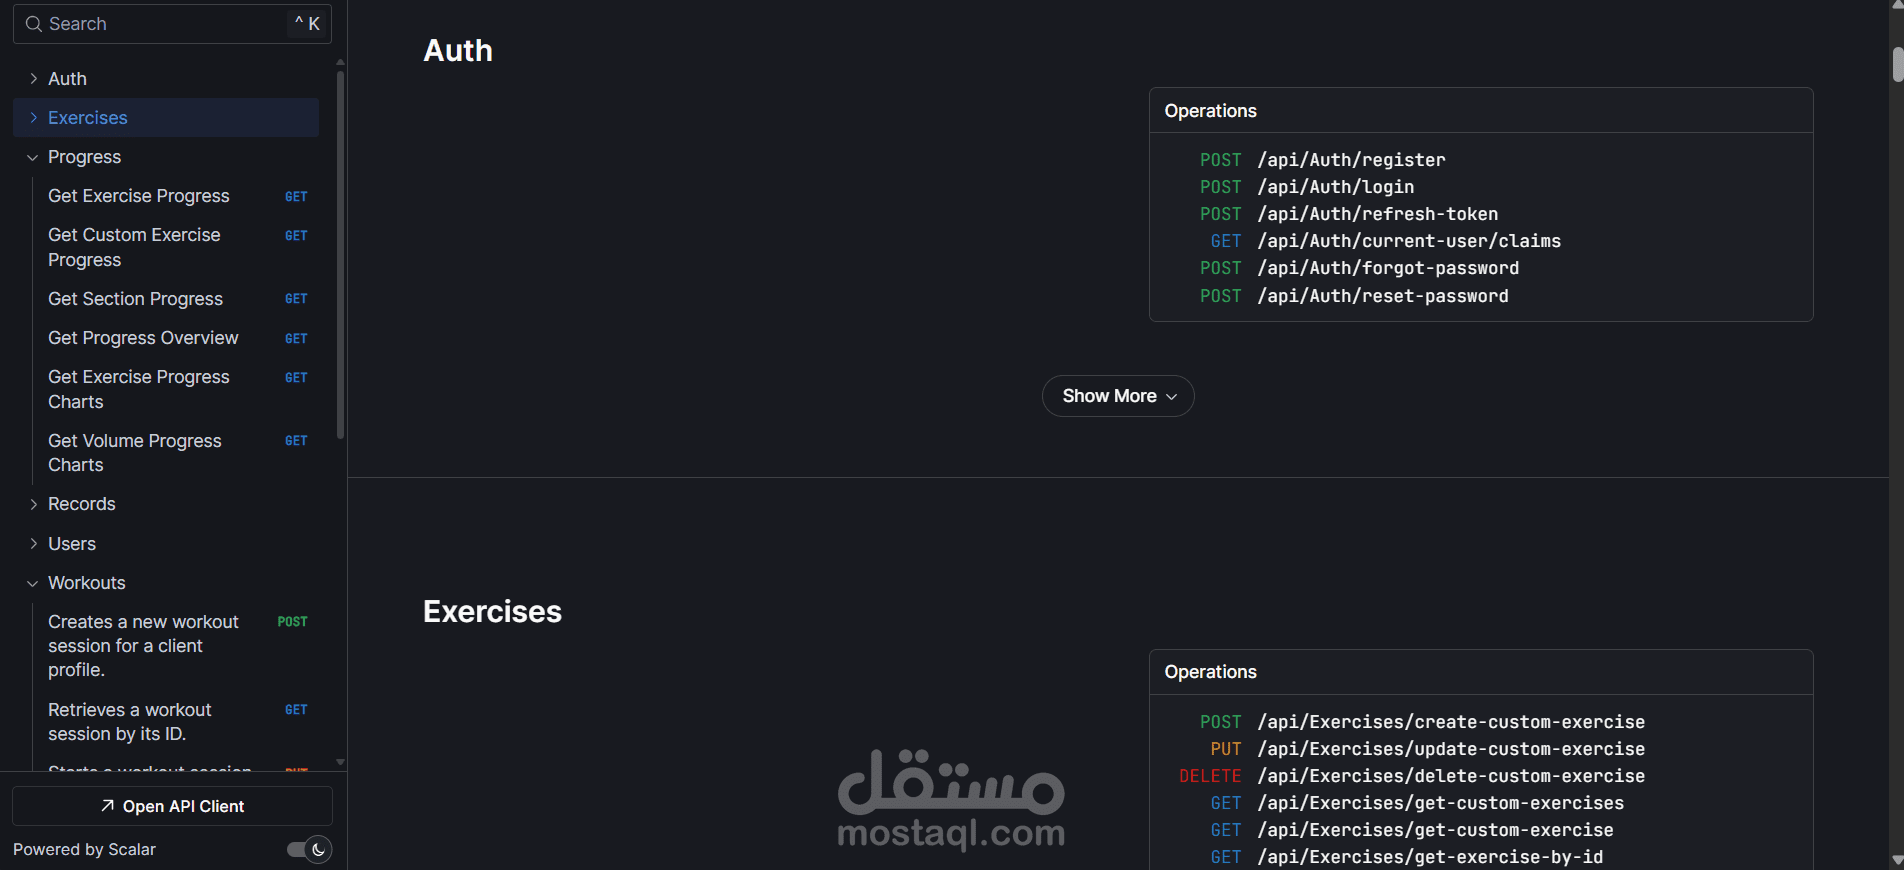Expand the Users sidebar section
Image resolution: width=1904 pixels, height=870 pixels.
click(34, 544)
